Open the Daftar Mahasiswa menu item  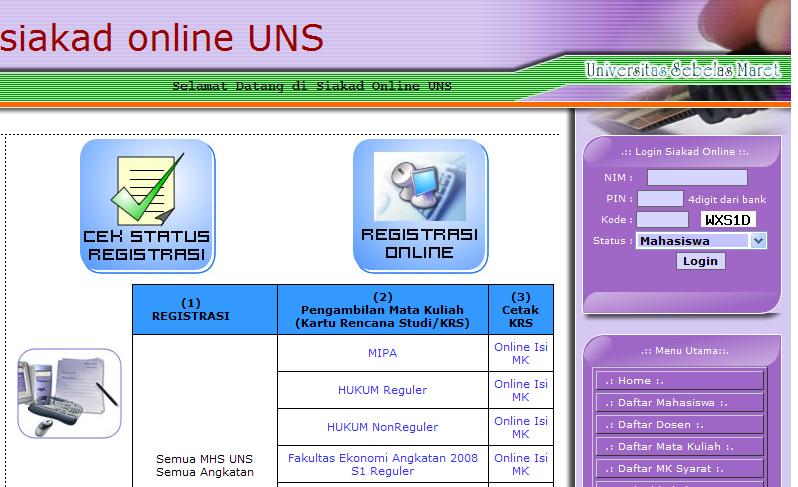[x=680, y=403]
